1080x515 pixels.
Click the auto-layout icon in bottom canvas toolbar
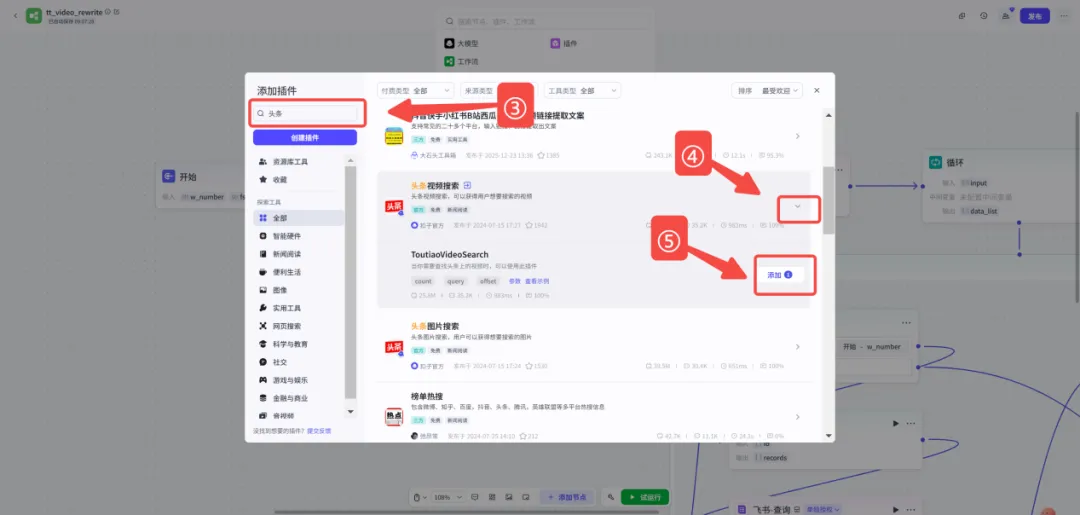point(492,497)
